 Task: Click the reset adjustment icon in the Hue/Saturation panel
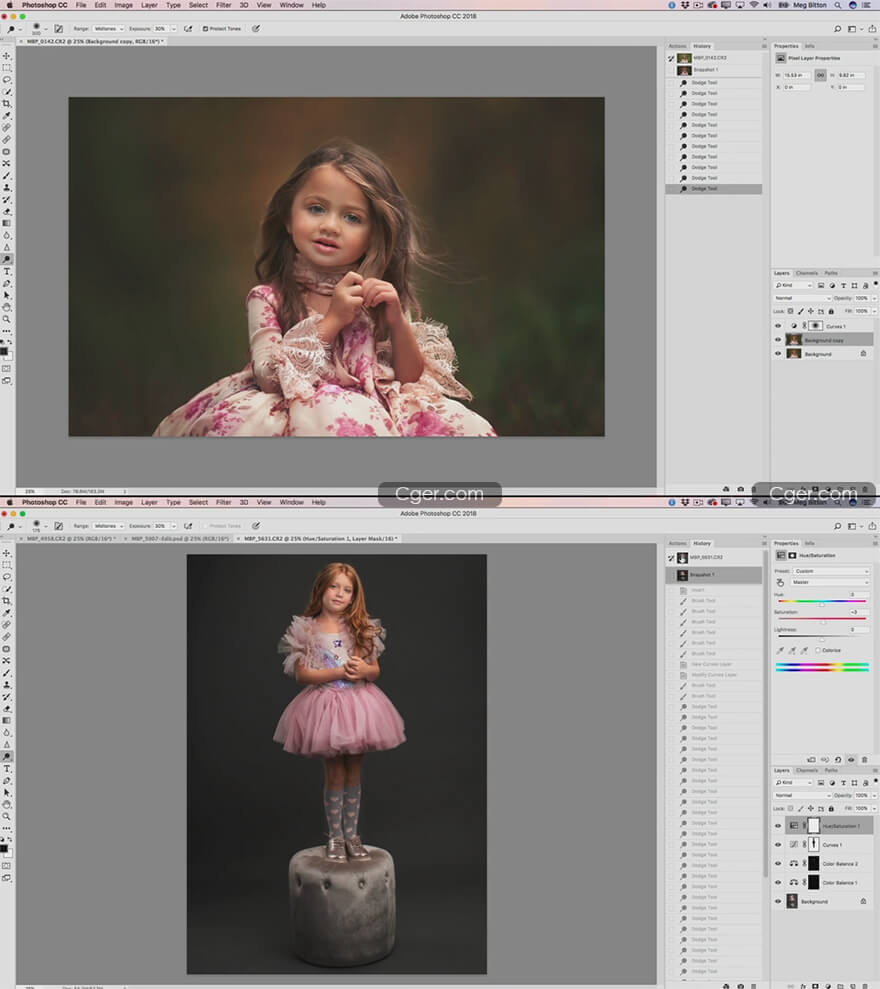837,759
